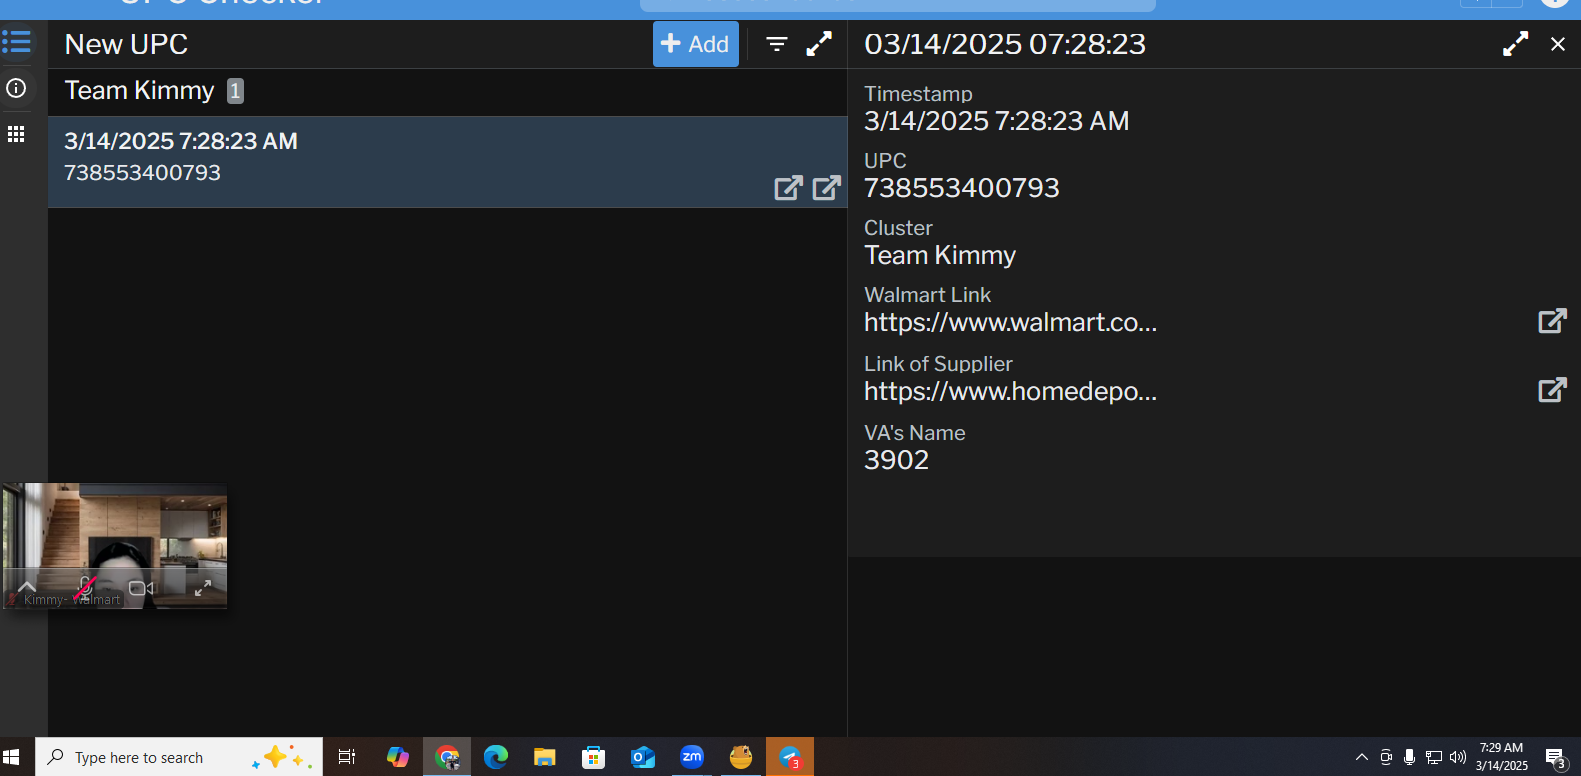The width and height of the screenshot is (1581, 776).
Task: Launch Copilot from the taskbar
Action: tap(398, 757)
